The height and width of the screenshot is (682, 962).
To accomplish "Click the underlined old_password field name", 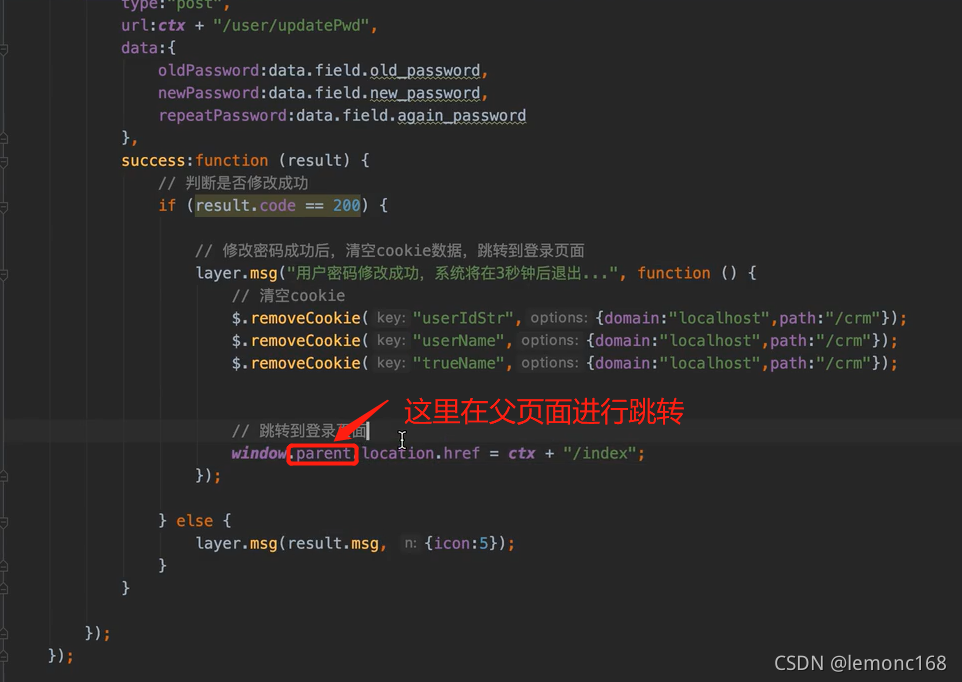I will pyautogui.click(x=425, y=71).
